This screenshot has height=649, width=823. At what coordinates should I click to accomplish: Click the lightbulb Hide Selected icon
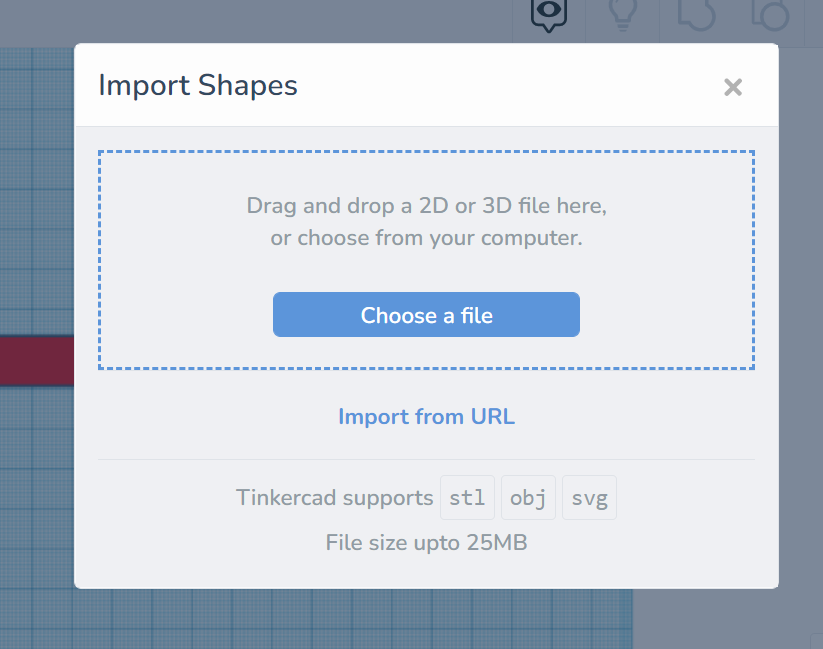pyautogui.click(x=623, y=14)
